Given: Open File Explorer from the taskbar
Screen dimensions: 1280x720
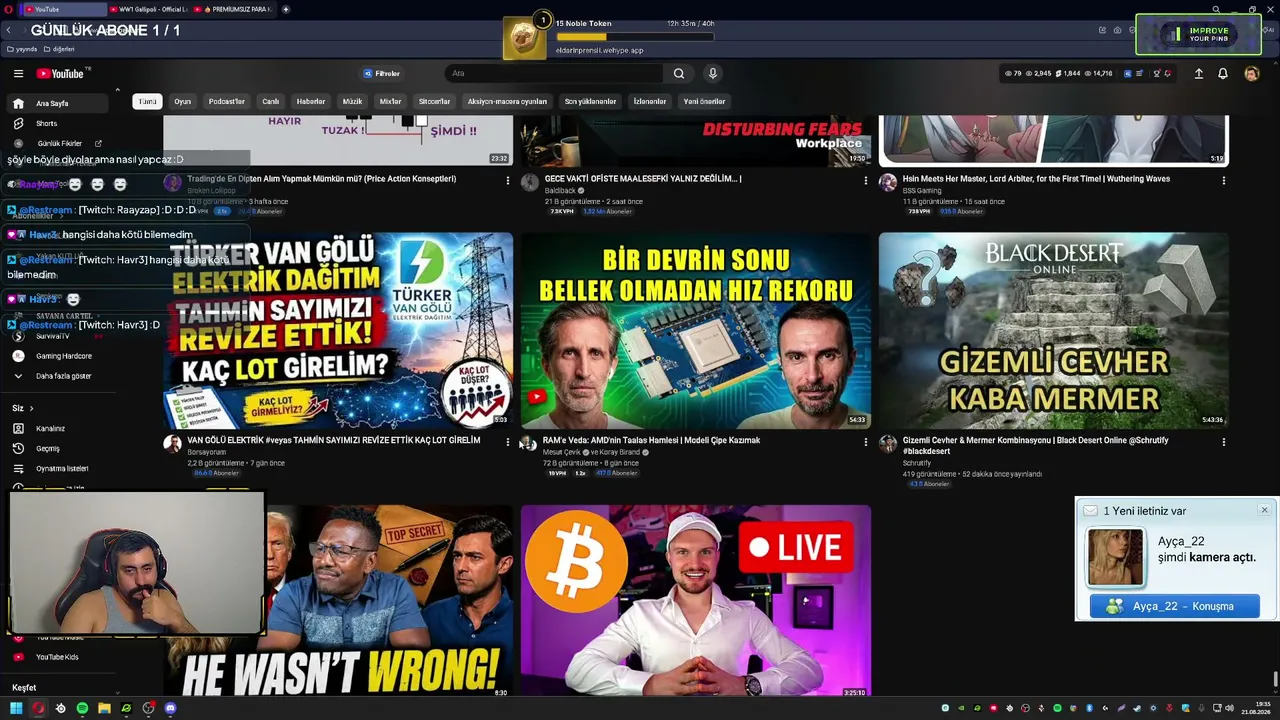Looking at the screenshot, I should click(x=104, y=708).
